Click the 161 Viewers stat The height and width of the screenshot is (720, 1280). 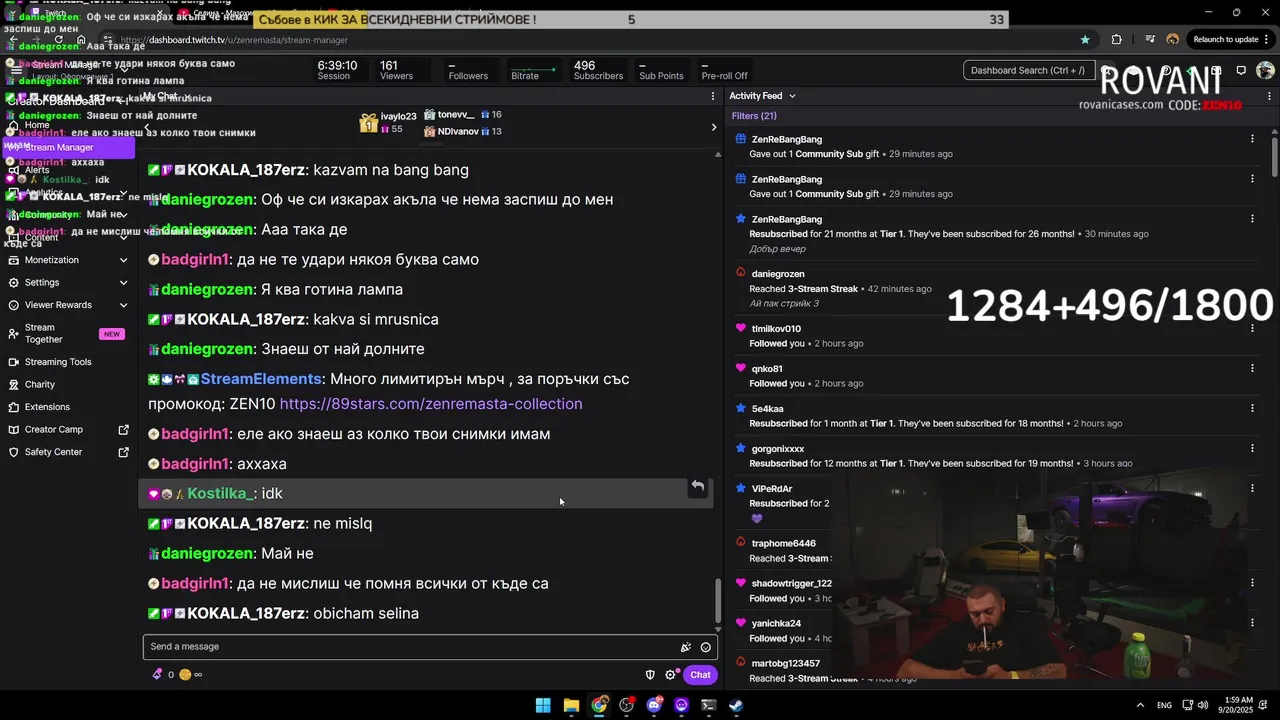[396, 71]
